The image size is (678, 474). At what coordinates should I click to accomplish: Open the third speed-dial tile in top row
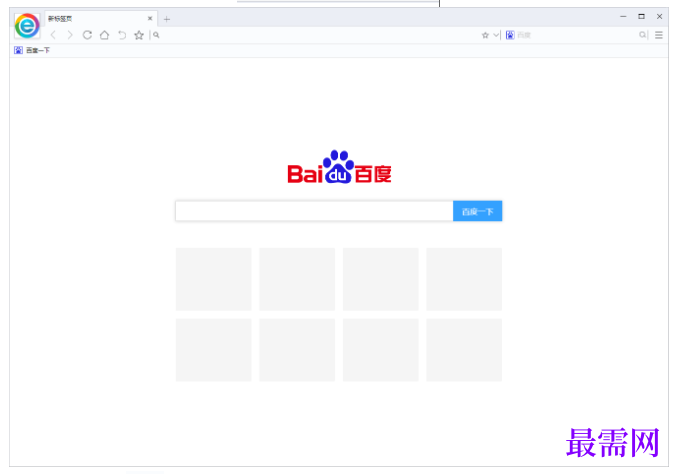point(381,279)
